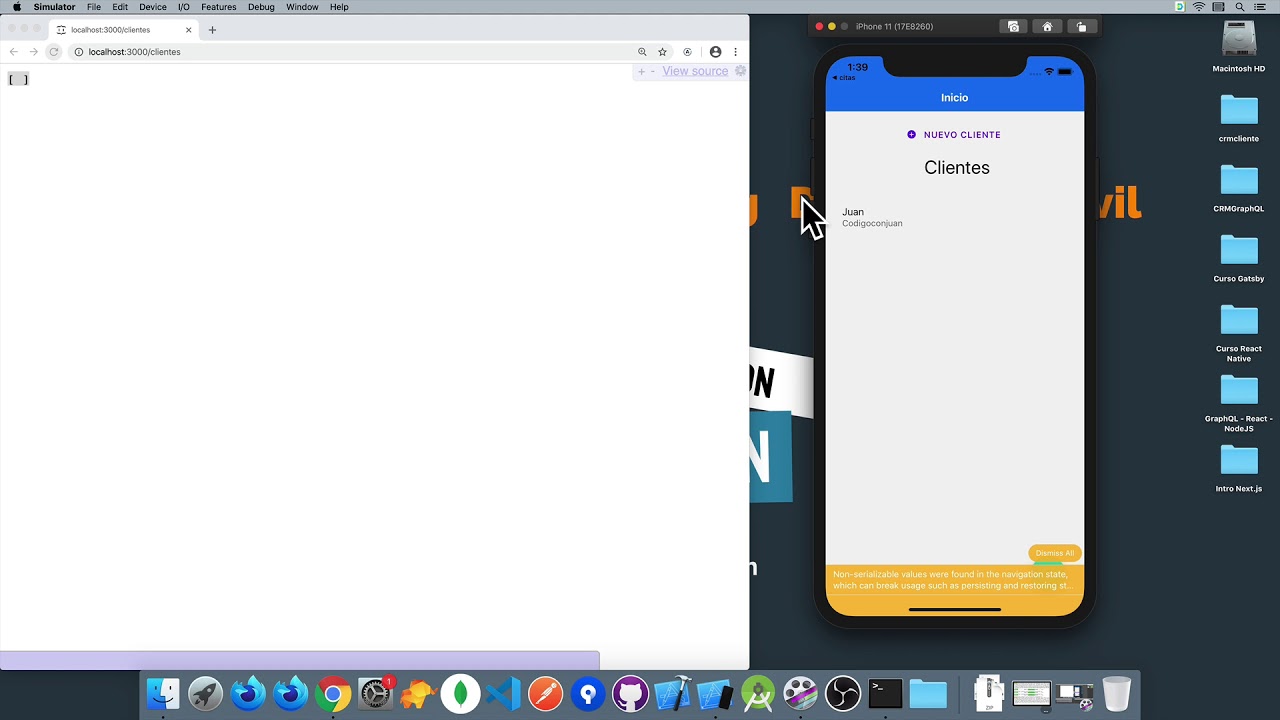1280x720 pixels.
Task: Open the Simulator File menu
Action: 93,7
